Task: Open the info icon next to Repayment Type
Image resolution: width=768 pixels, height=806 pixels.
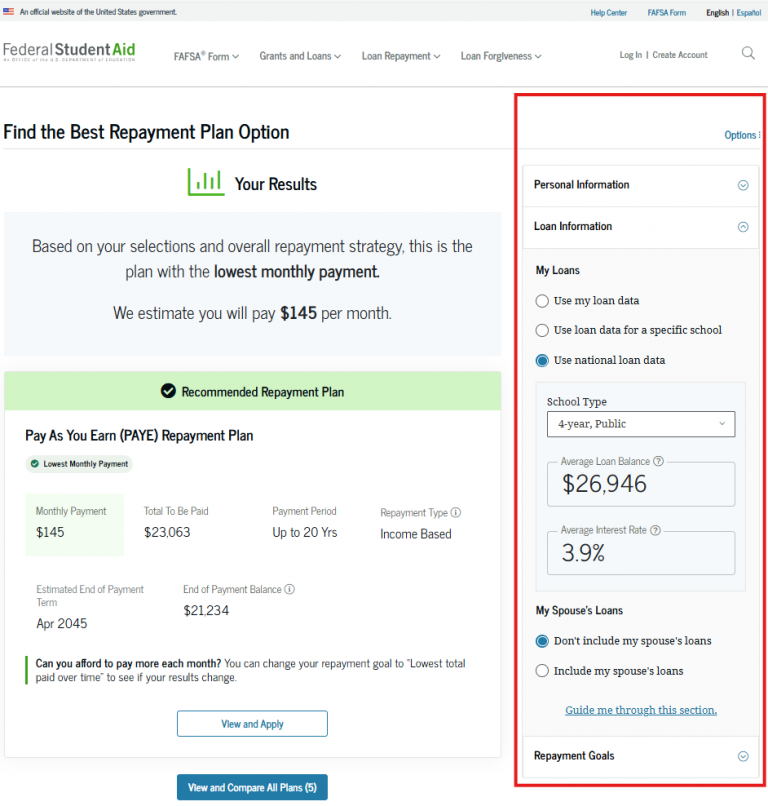Action: click(455, 511)
